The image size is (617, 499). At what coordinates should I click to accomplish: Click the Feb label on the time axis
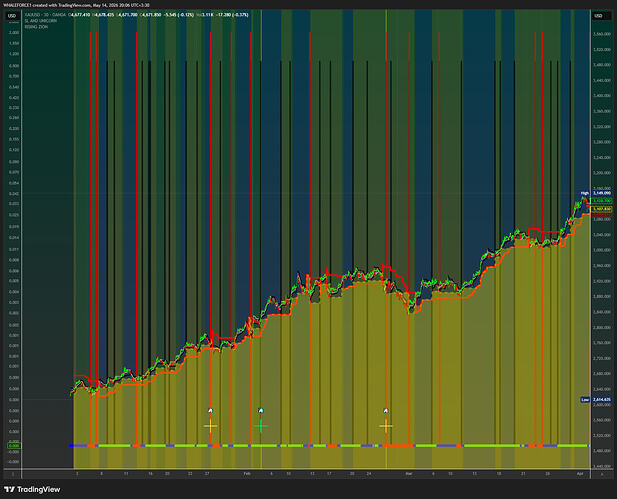(x=247, y=474)
